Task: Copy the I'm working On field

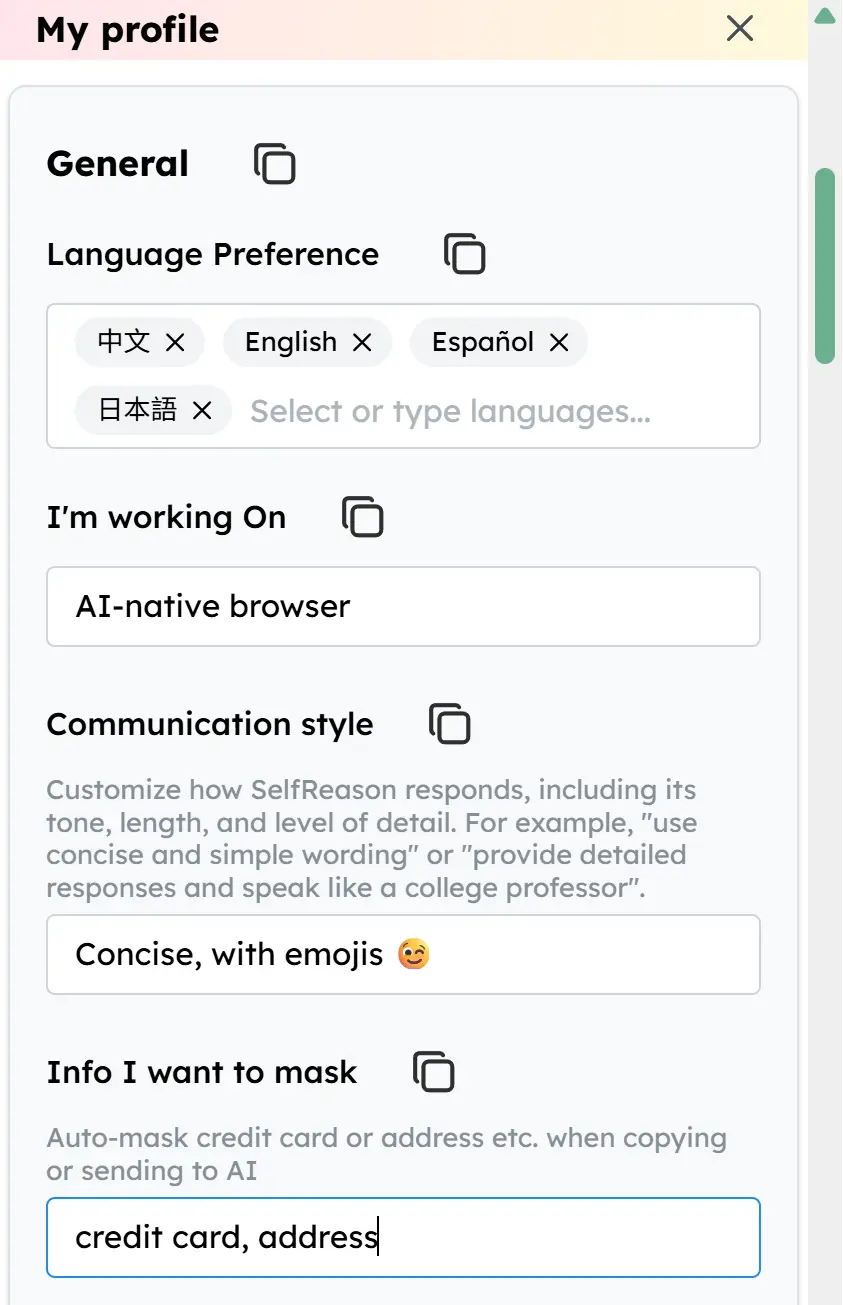Action: tap(363, 517)
